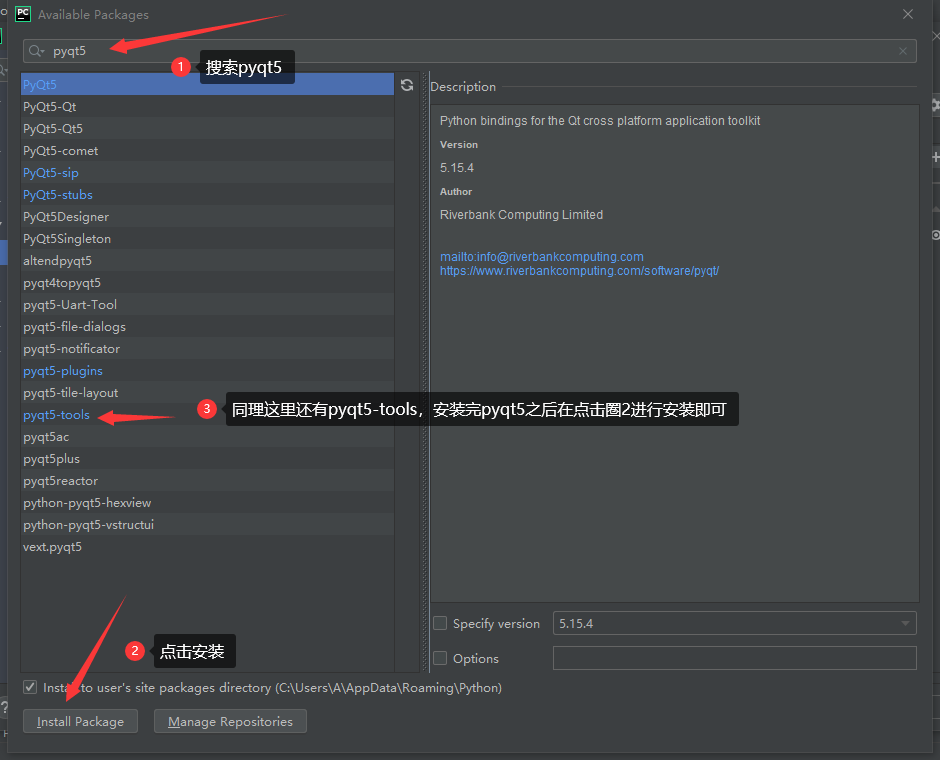Select pyqt5plus package
The image size is (940, 760).
pyautogui.click(x=207, y=459)
